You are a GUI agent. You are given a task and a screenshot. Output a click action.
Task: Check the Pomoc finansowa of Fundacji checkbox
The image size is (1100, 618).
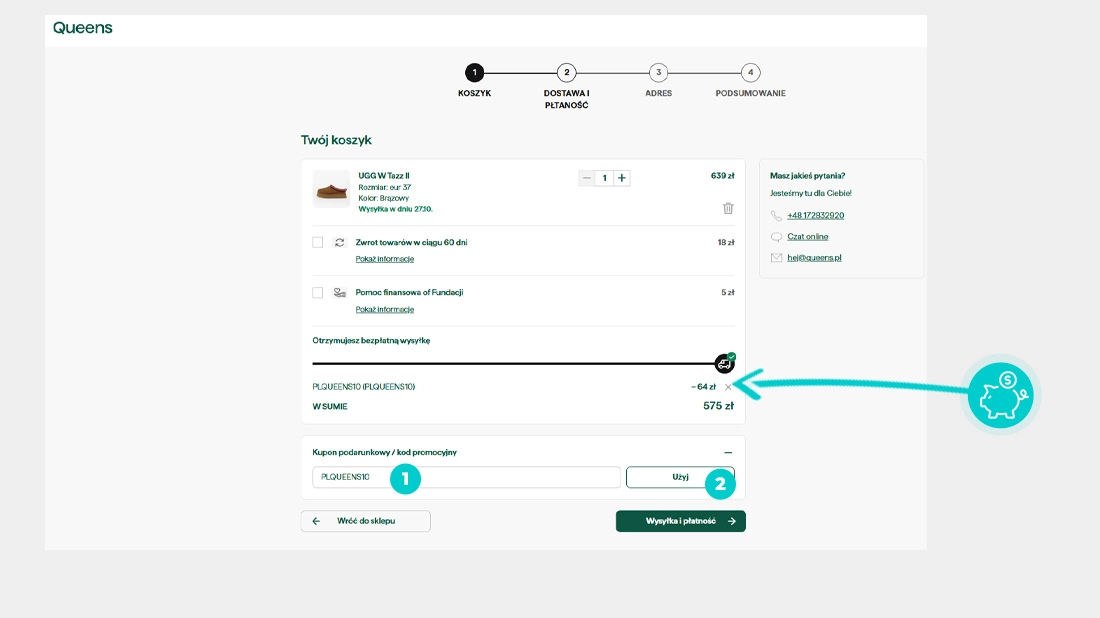[x=318, y=293]
